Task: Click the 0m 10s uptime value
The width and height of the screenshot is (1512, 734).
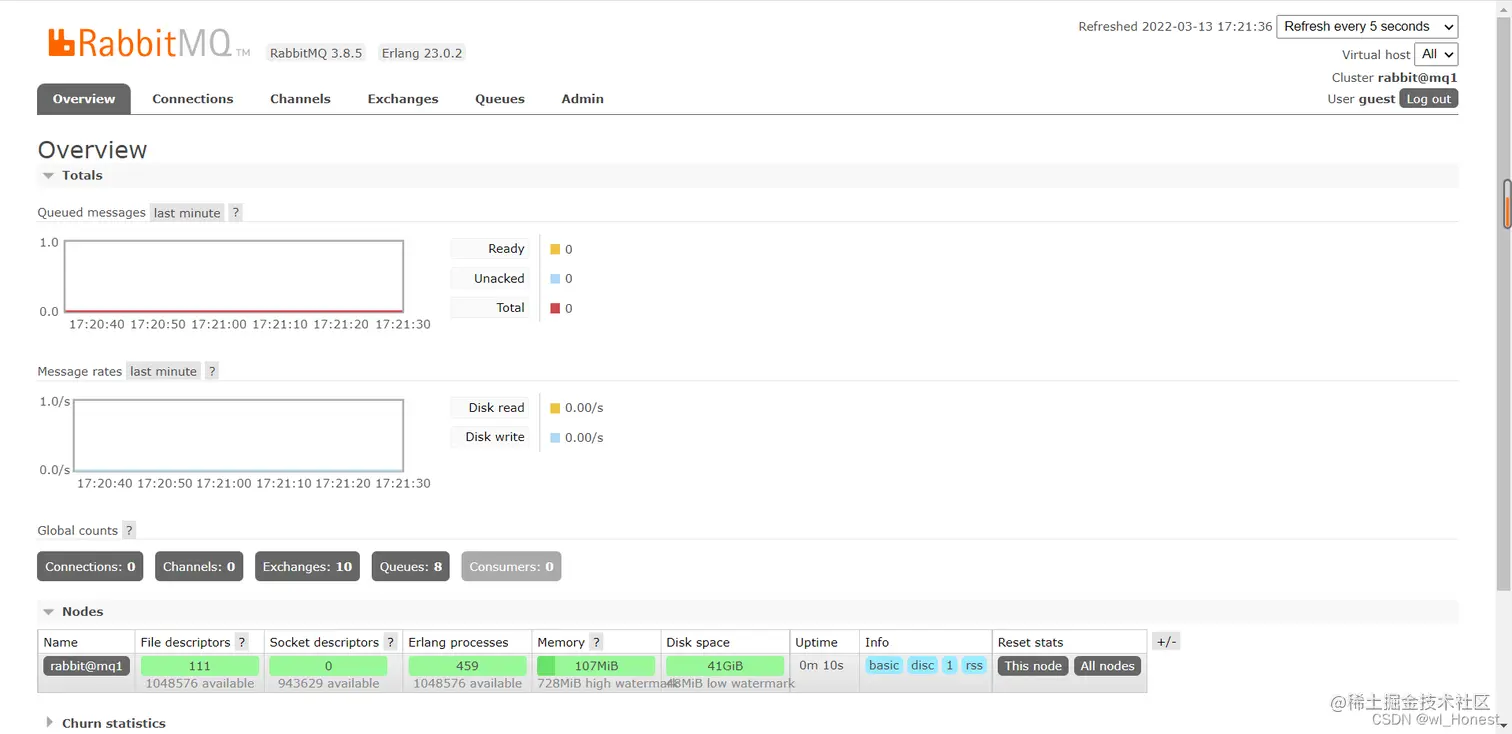Action: point(821,666)
